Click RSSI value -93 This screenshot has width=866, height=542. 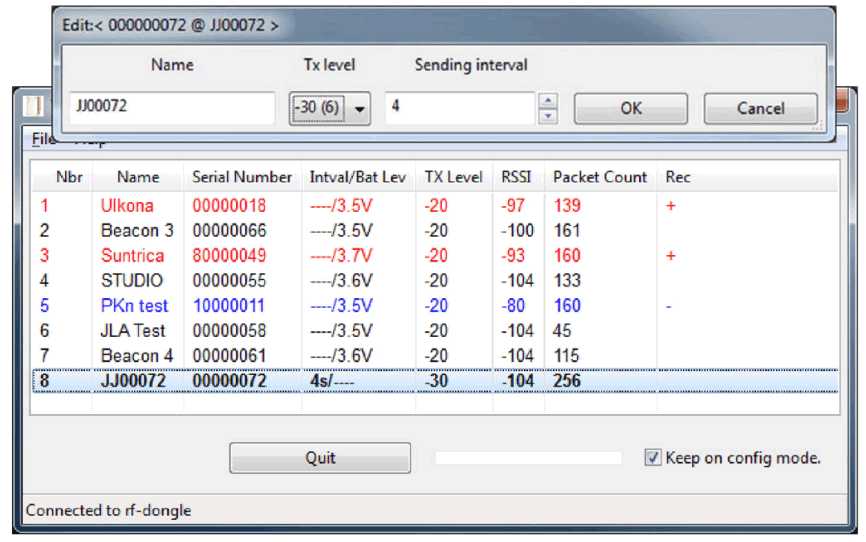pyautogui.click(x=513, y=255)
